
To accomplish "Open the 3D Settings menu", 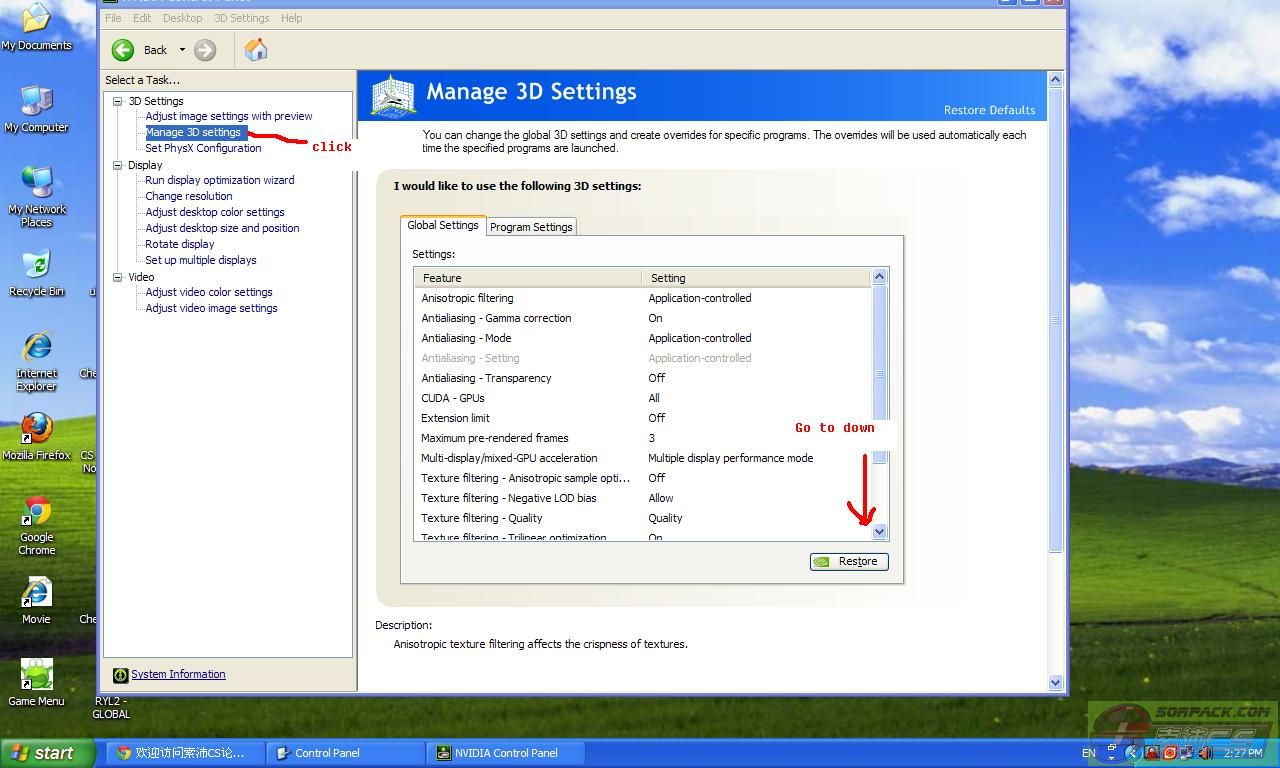I will [x=241, y=18].
